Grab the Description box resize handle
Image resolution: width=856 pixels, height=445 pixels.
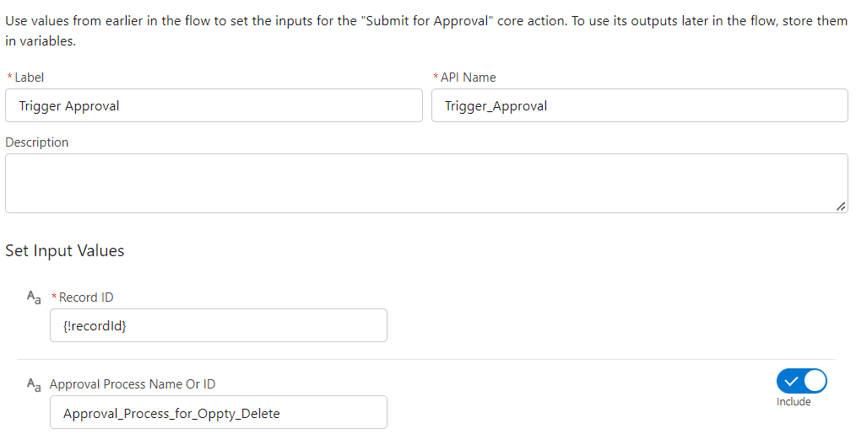(841, 206)
